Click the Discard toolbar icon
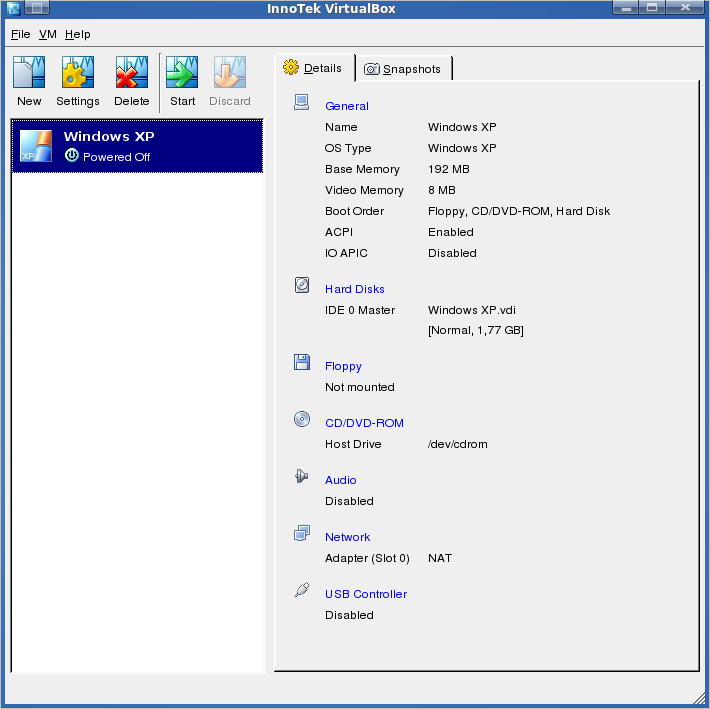Screen dimensions: 710x709 229,74
